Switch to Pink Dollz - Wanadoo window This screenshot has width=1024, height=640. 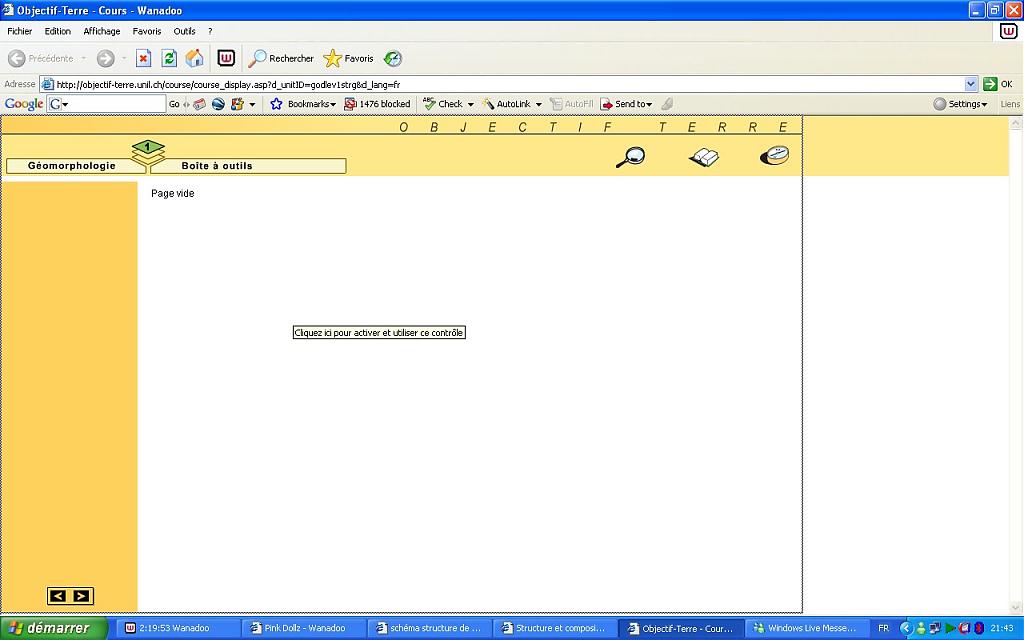305,628
